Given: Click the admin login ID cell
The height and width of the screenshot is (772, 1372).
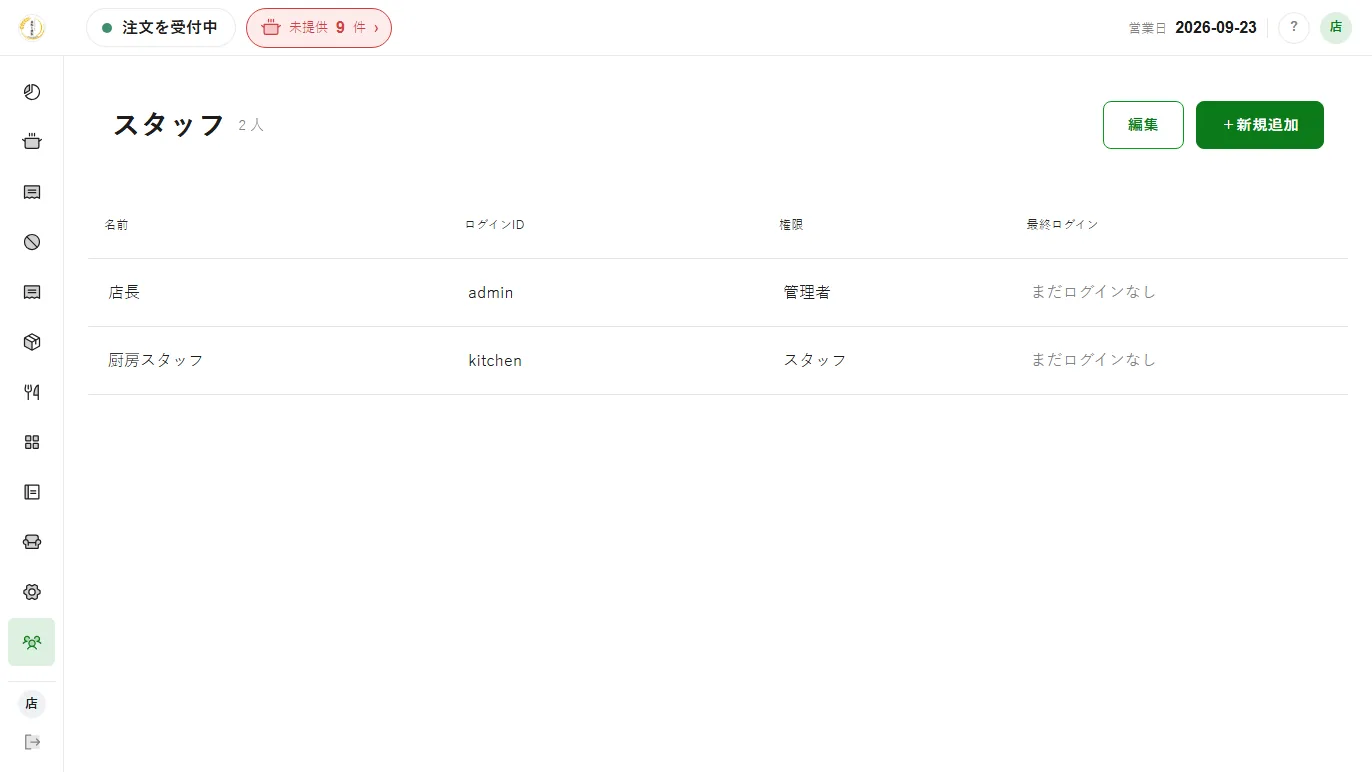Looking at the screenshot, I should 491,293.
